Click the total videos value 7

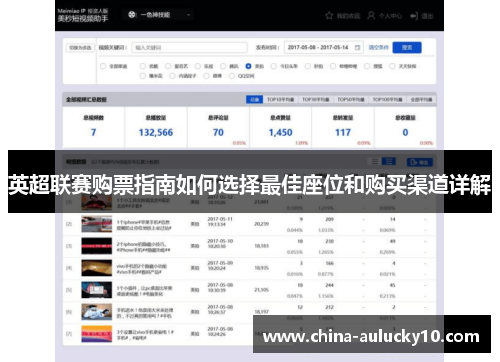[x=94, y=132]
